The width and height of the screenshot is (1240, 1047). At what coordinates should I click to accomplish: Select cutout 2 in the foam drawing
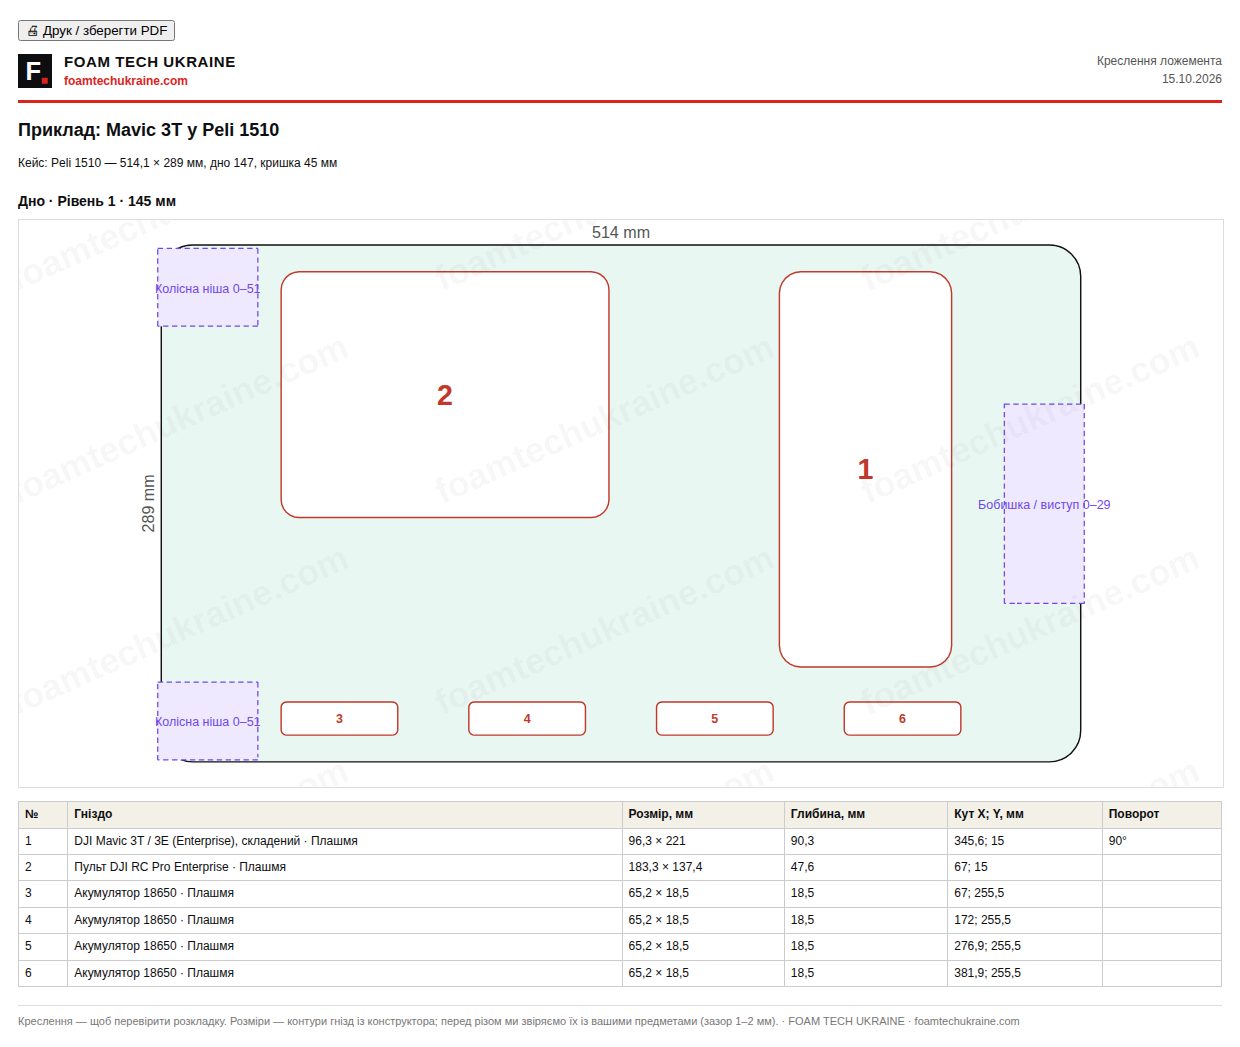[x=445, y=395]
